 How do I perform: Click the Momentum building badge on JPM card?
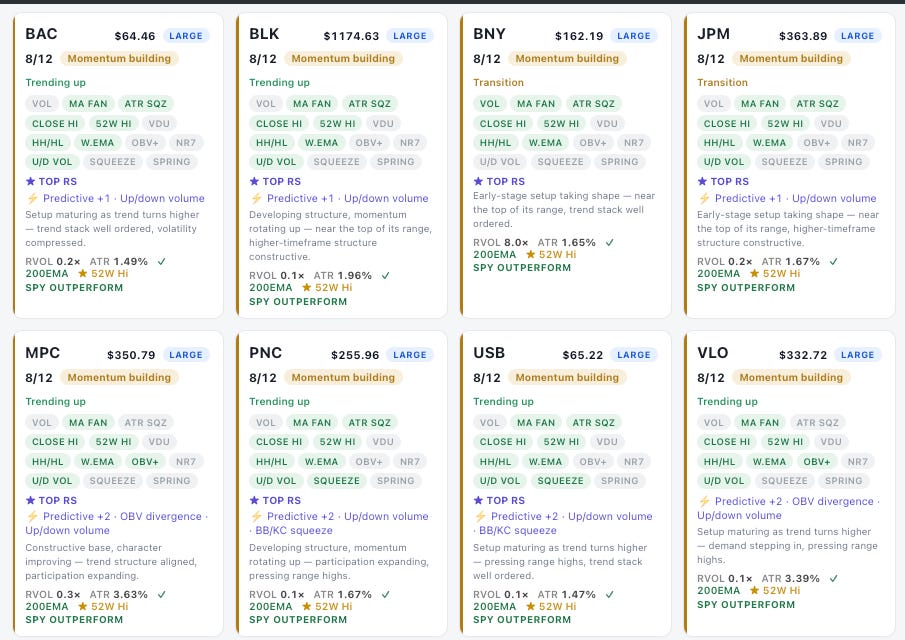coord(791,58)
